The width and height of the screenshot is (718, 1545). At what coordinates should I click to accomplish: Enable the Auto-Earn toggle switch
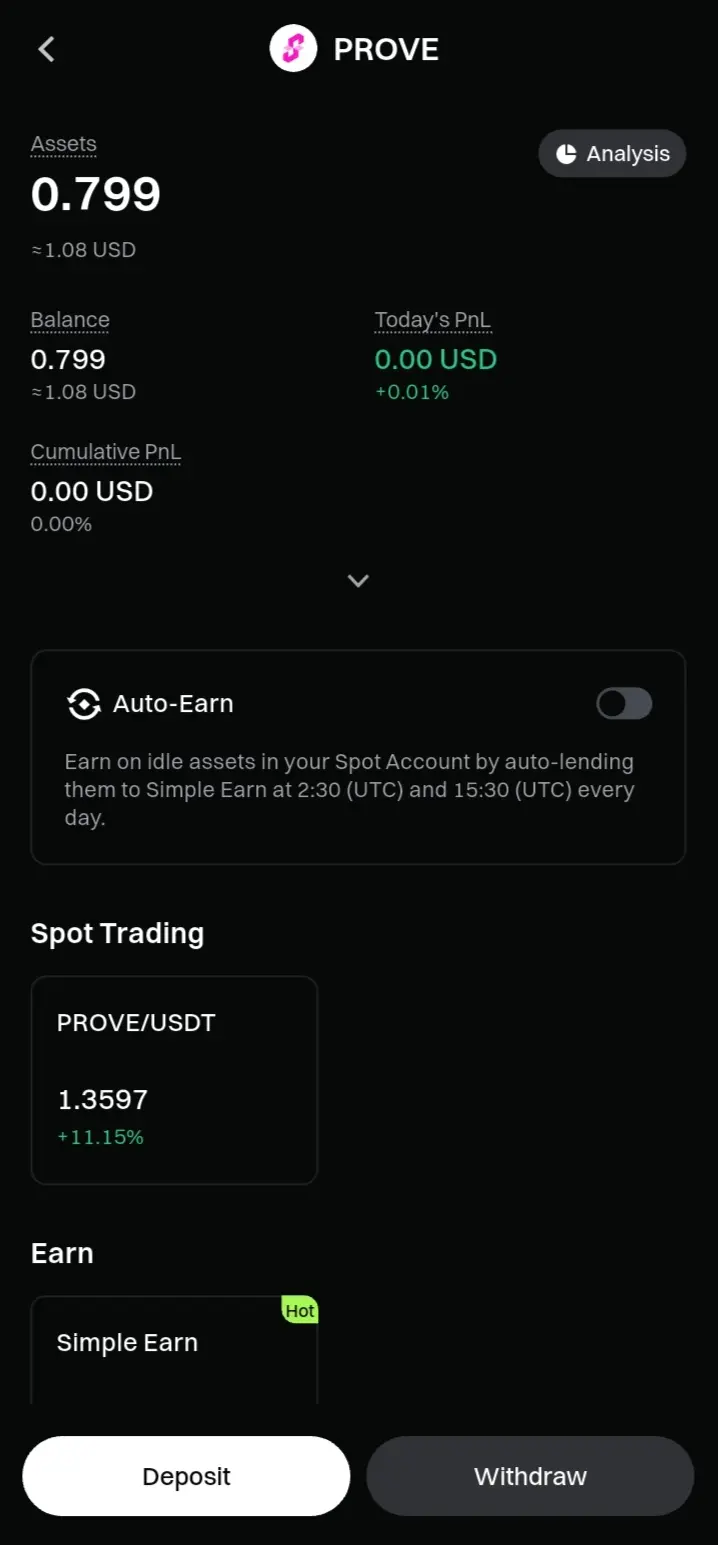point(624,704)
